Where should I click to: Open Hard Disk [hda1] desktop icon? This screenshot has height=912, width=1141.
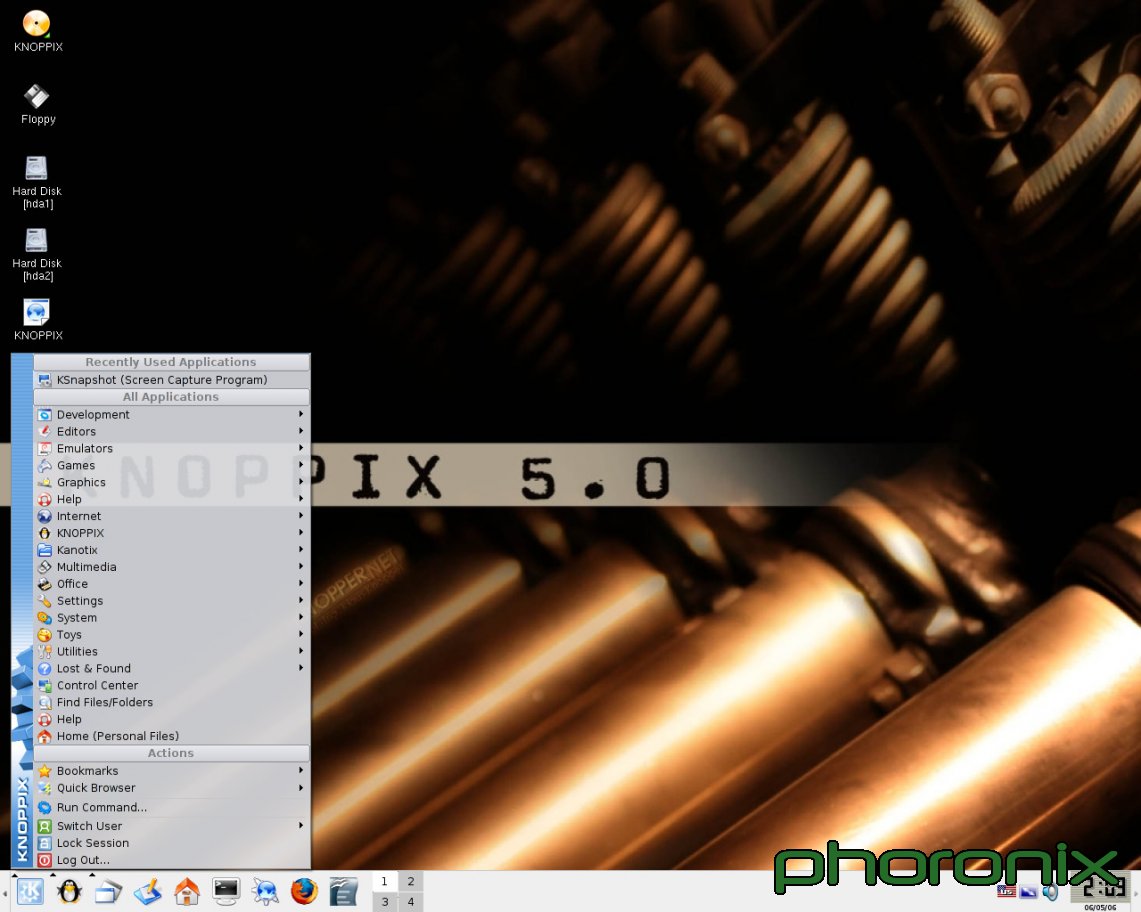tap(37, 169)
